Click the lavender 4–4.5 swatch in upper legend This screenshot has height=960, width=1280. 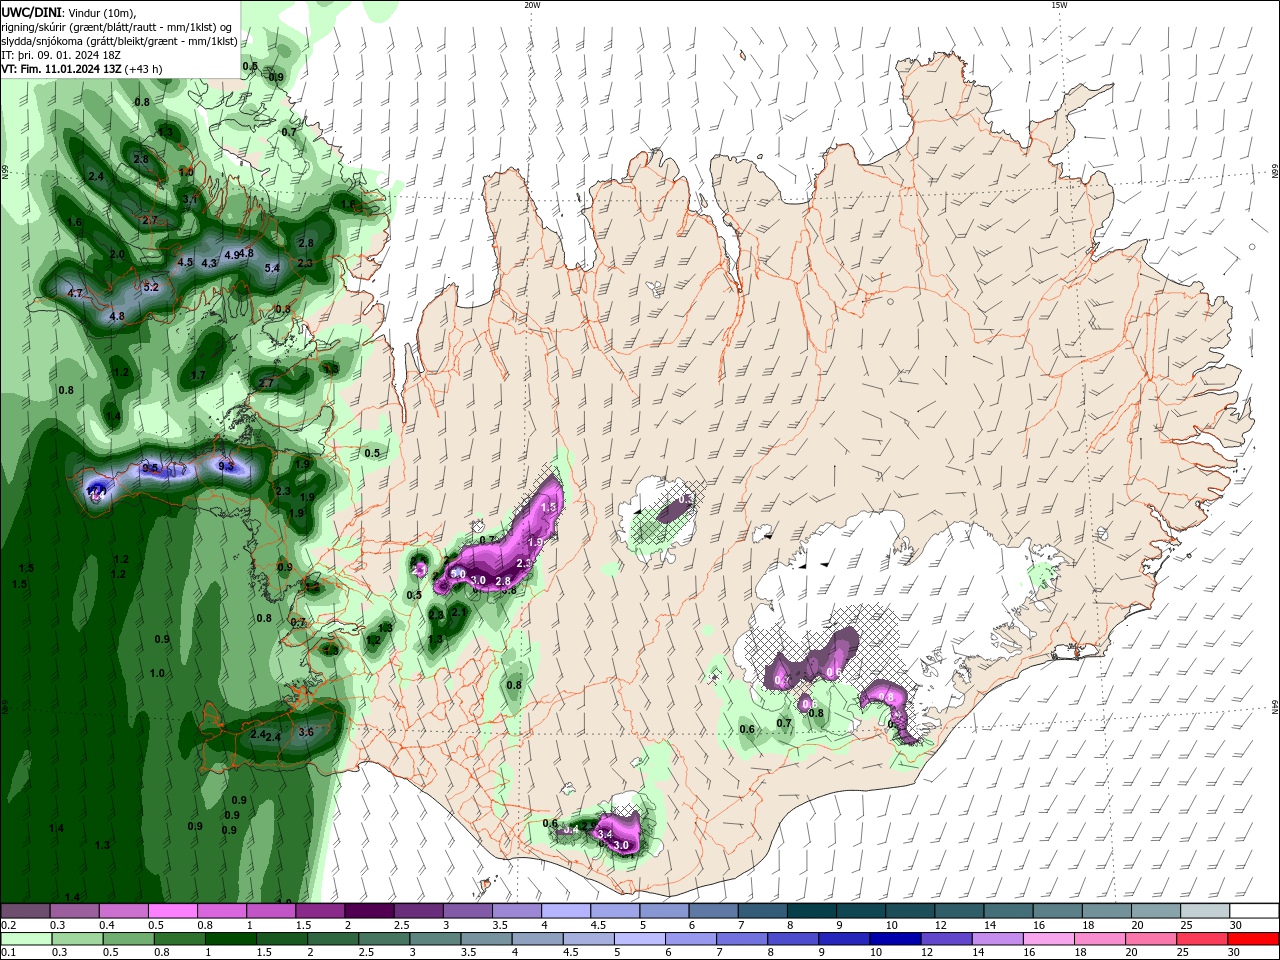click(566, 911)
